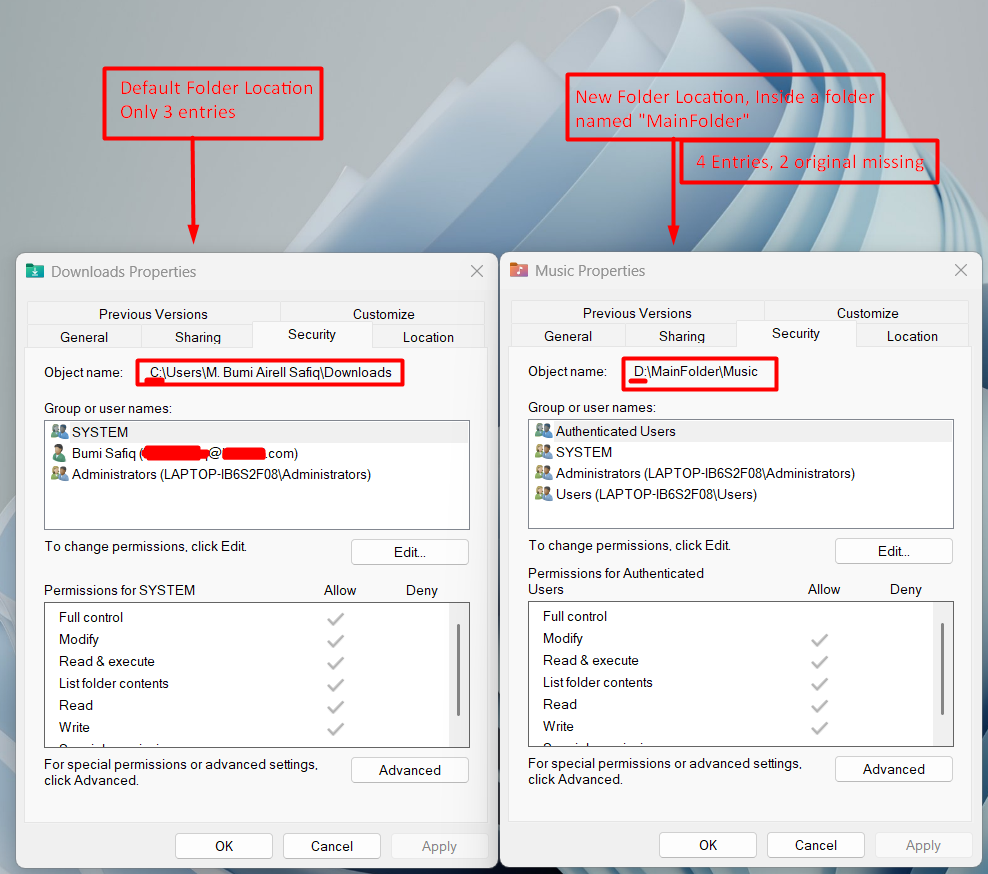
Task: Click the Edit button in Downloads Properties
Action: coord(409,551)
